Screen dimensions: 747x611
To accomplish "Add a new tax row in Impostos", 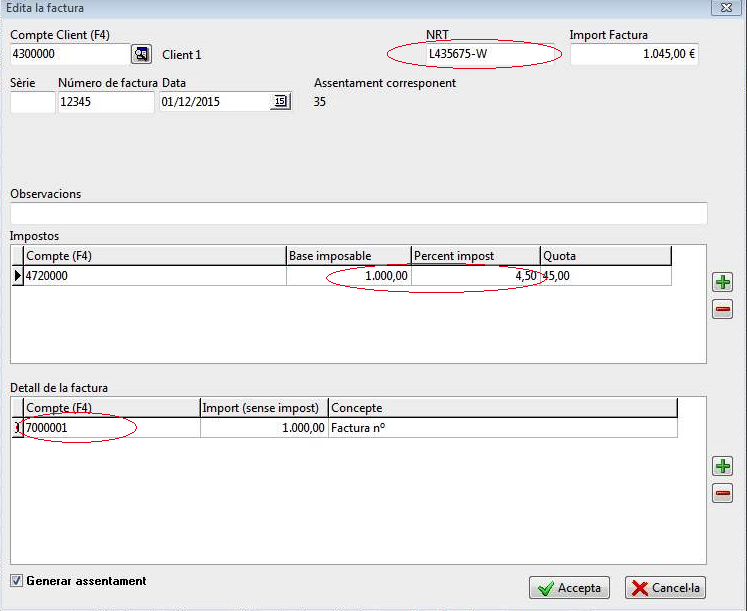I will pos(722,282).
